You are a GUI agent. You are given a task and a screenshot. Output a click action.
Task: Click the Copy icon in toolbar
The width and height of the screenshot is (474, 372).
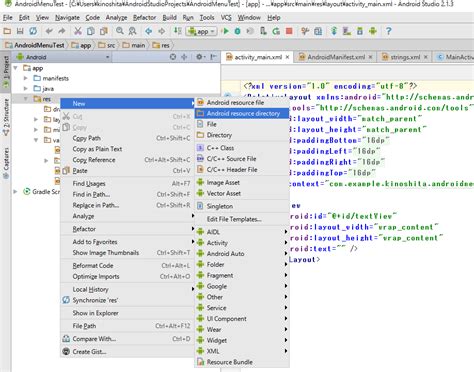91,31
